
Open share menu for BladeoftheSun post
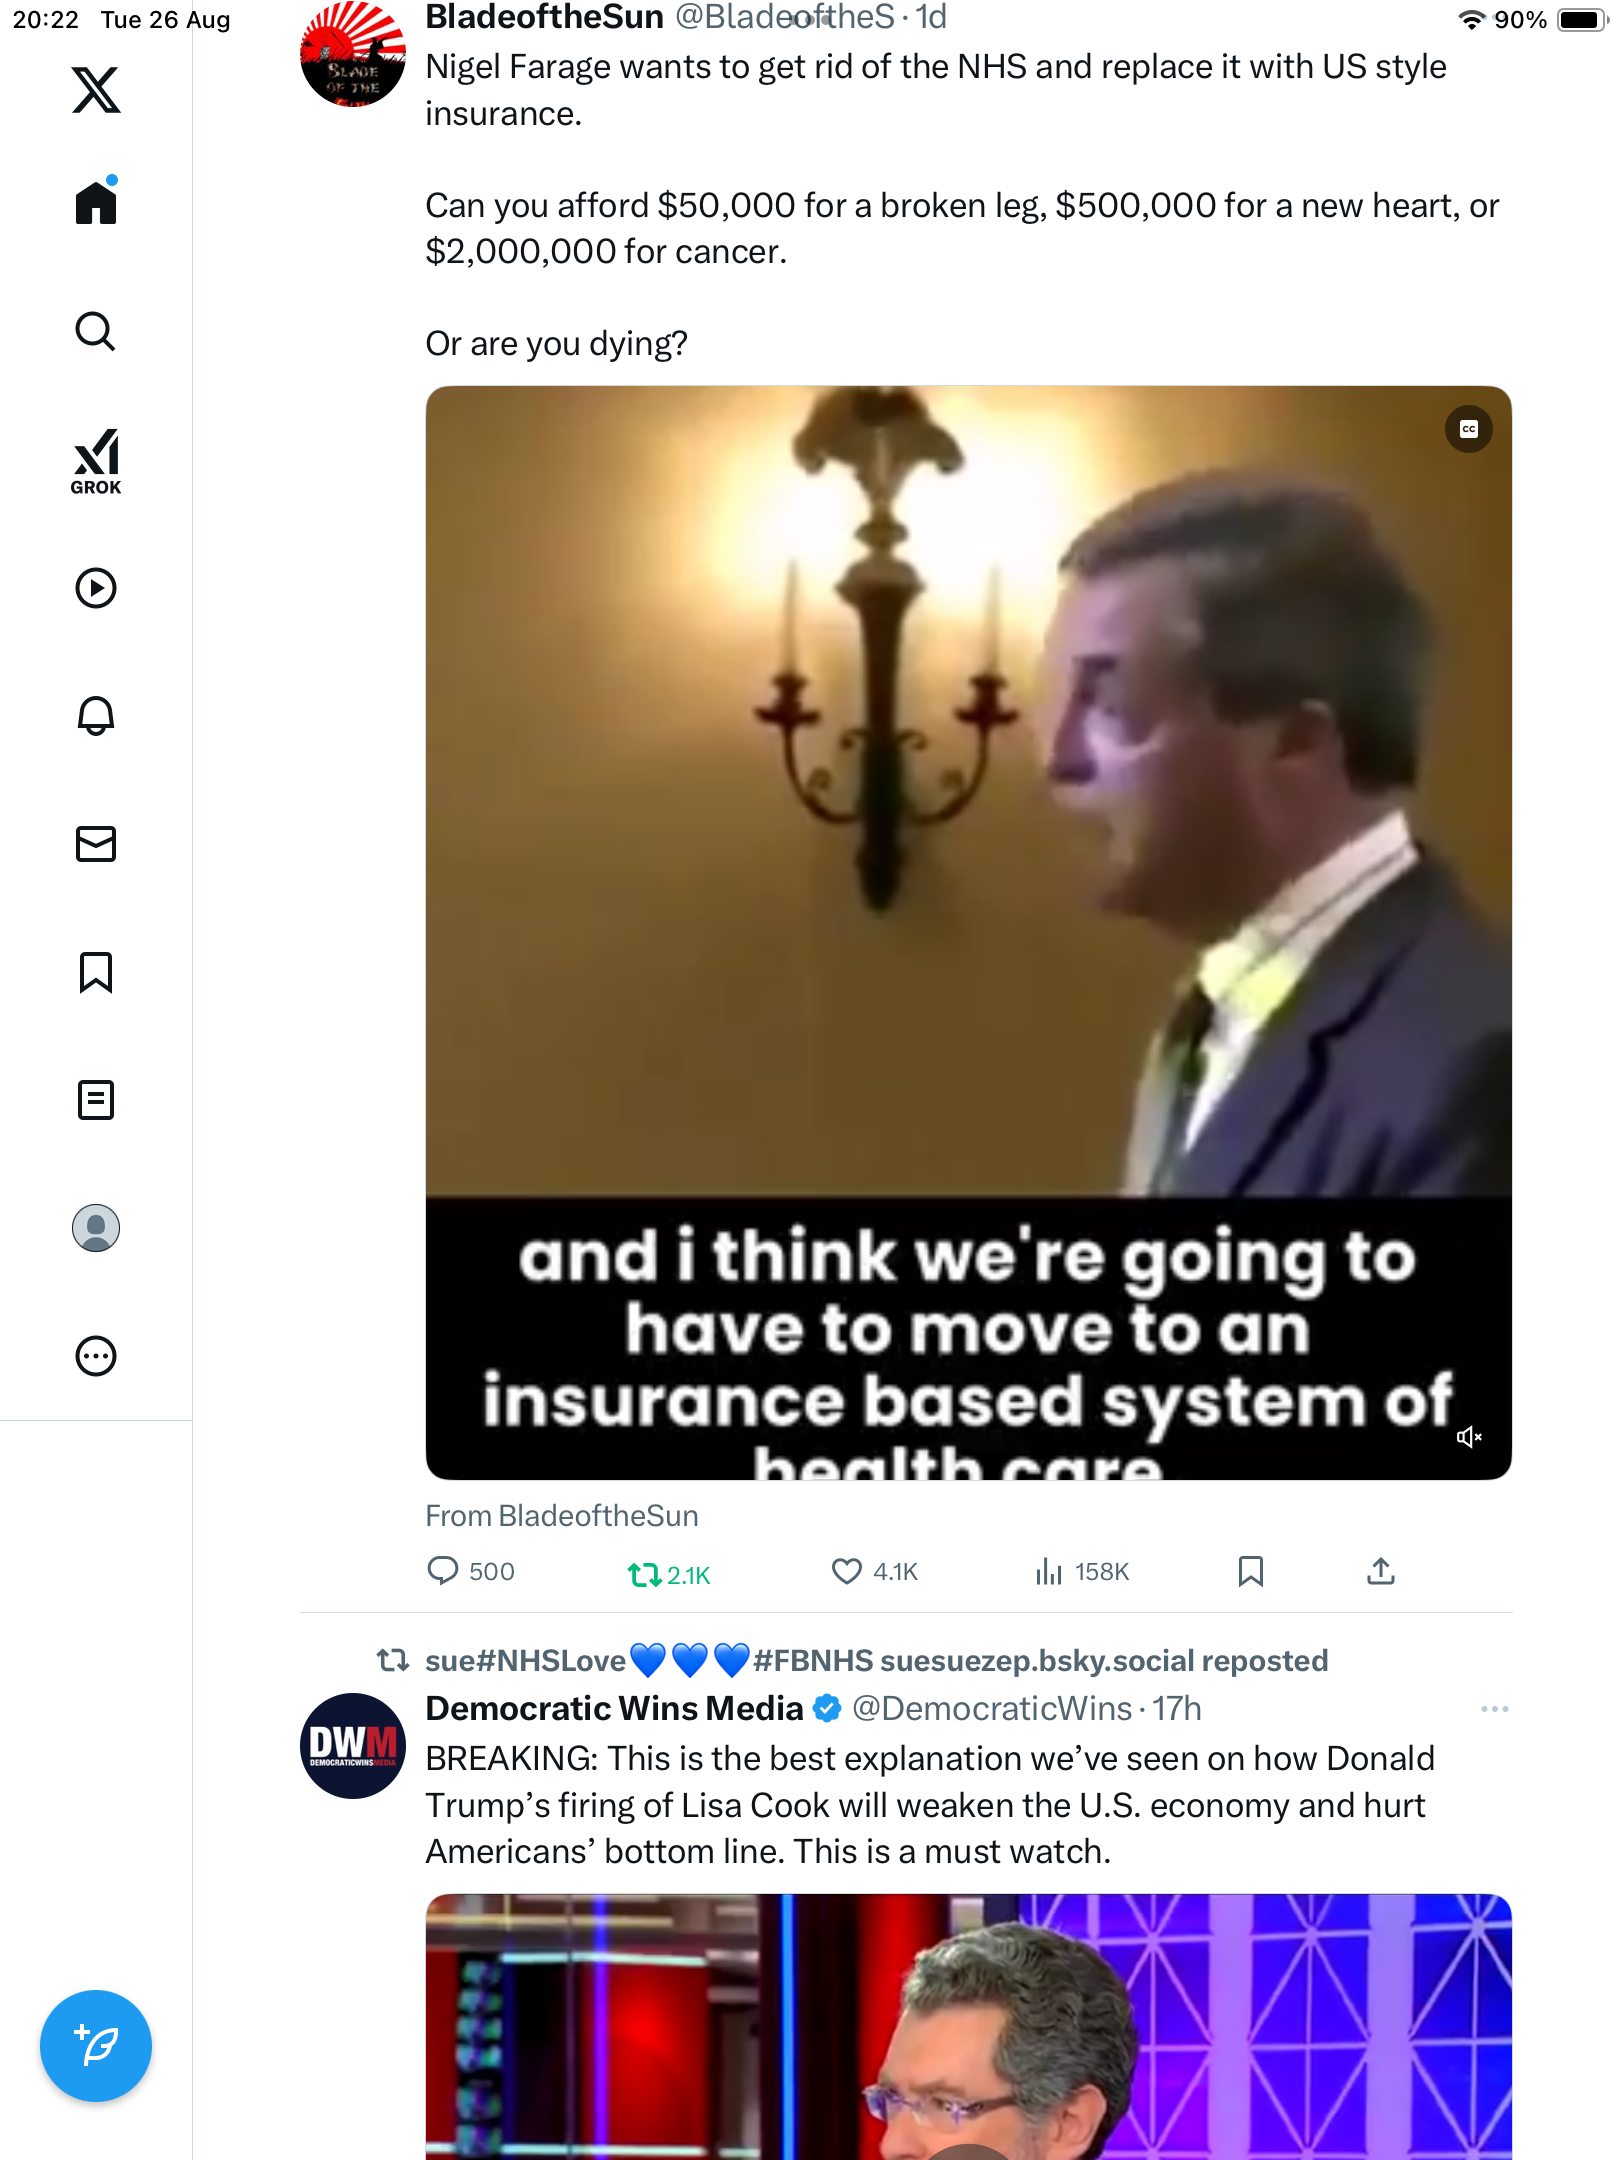coord(1381,1572)
